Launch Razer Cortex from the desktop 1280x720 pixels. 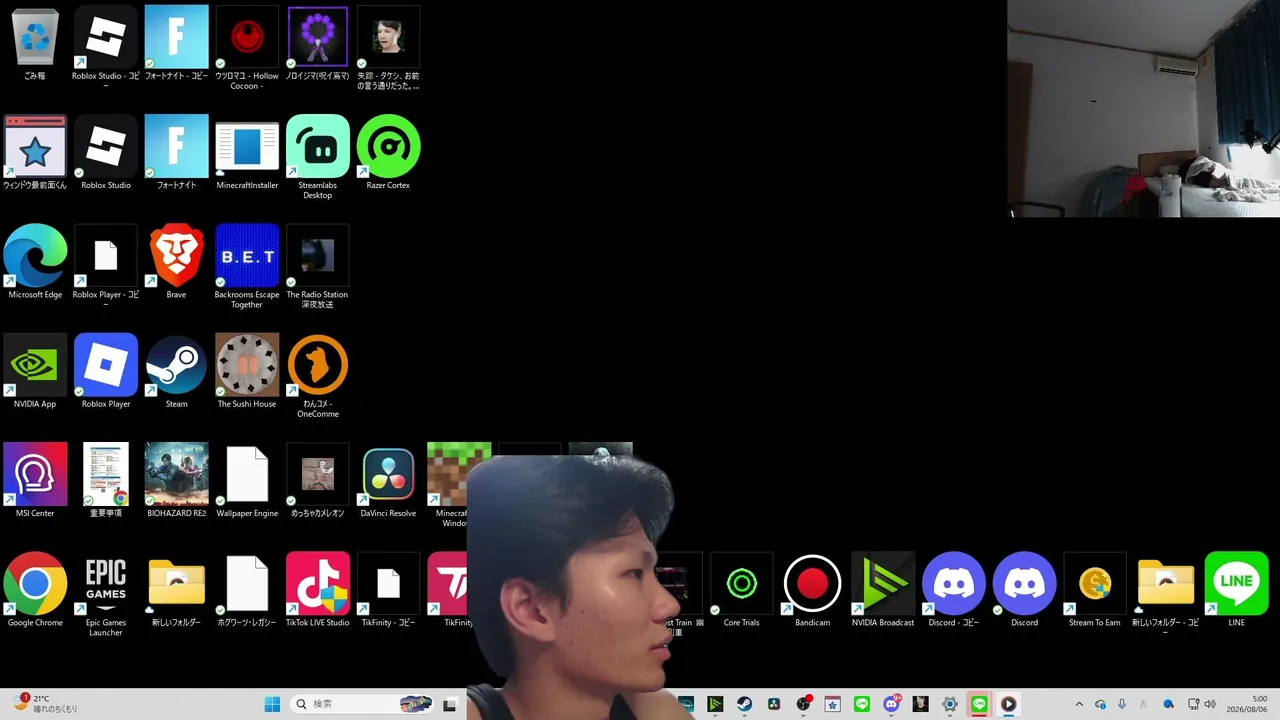coord(388,152)
